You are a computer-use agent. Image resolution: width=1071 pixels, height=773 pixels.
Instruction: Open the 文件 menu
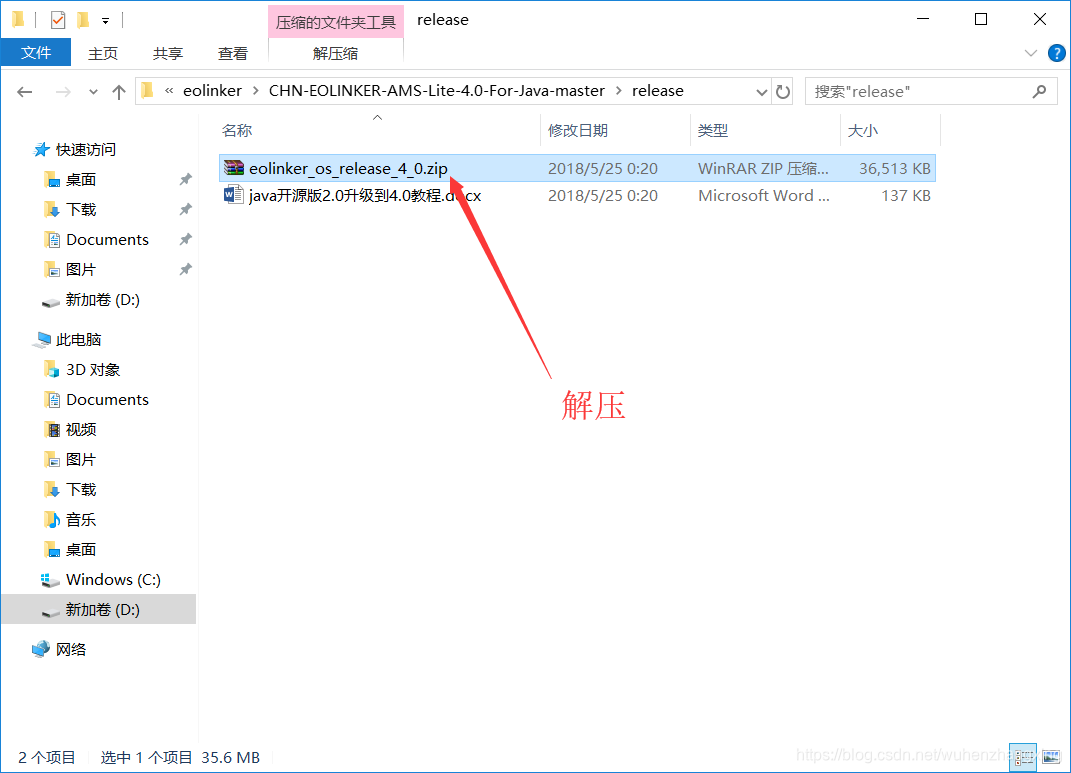click(36, 53)
